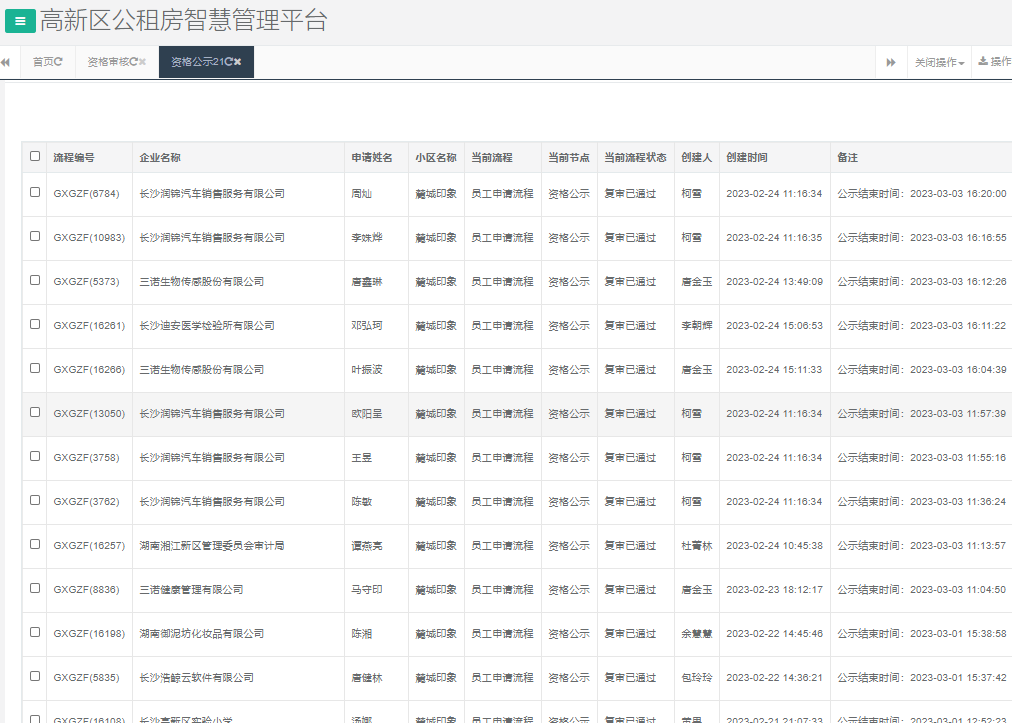
Task: Click applicant name 唐健林 in the table
Action: [366, 678]
